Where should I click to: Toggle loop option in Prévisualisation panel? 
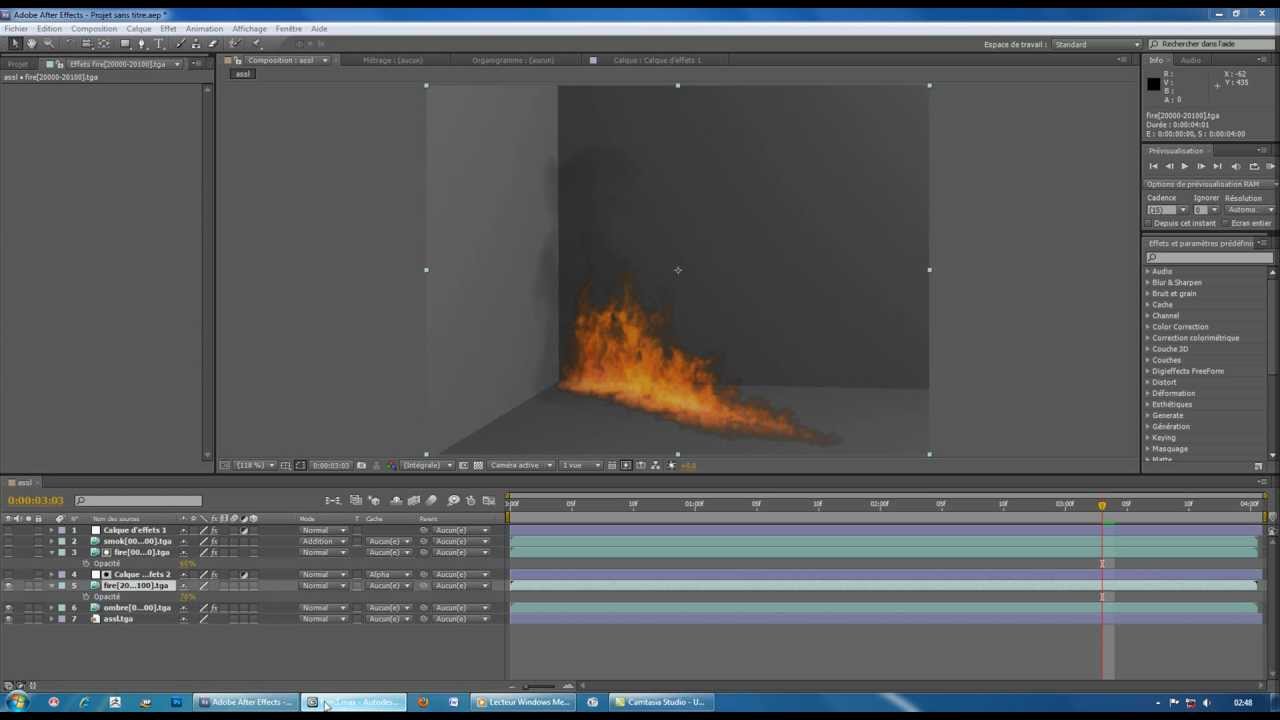pyautogui.click(x=1254, y=166)
